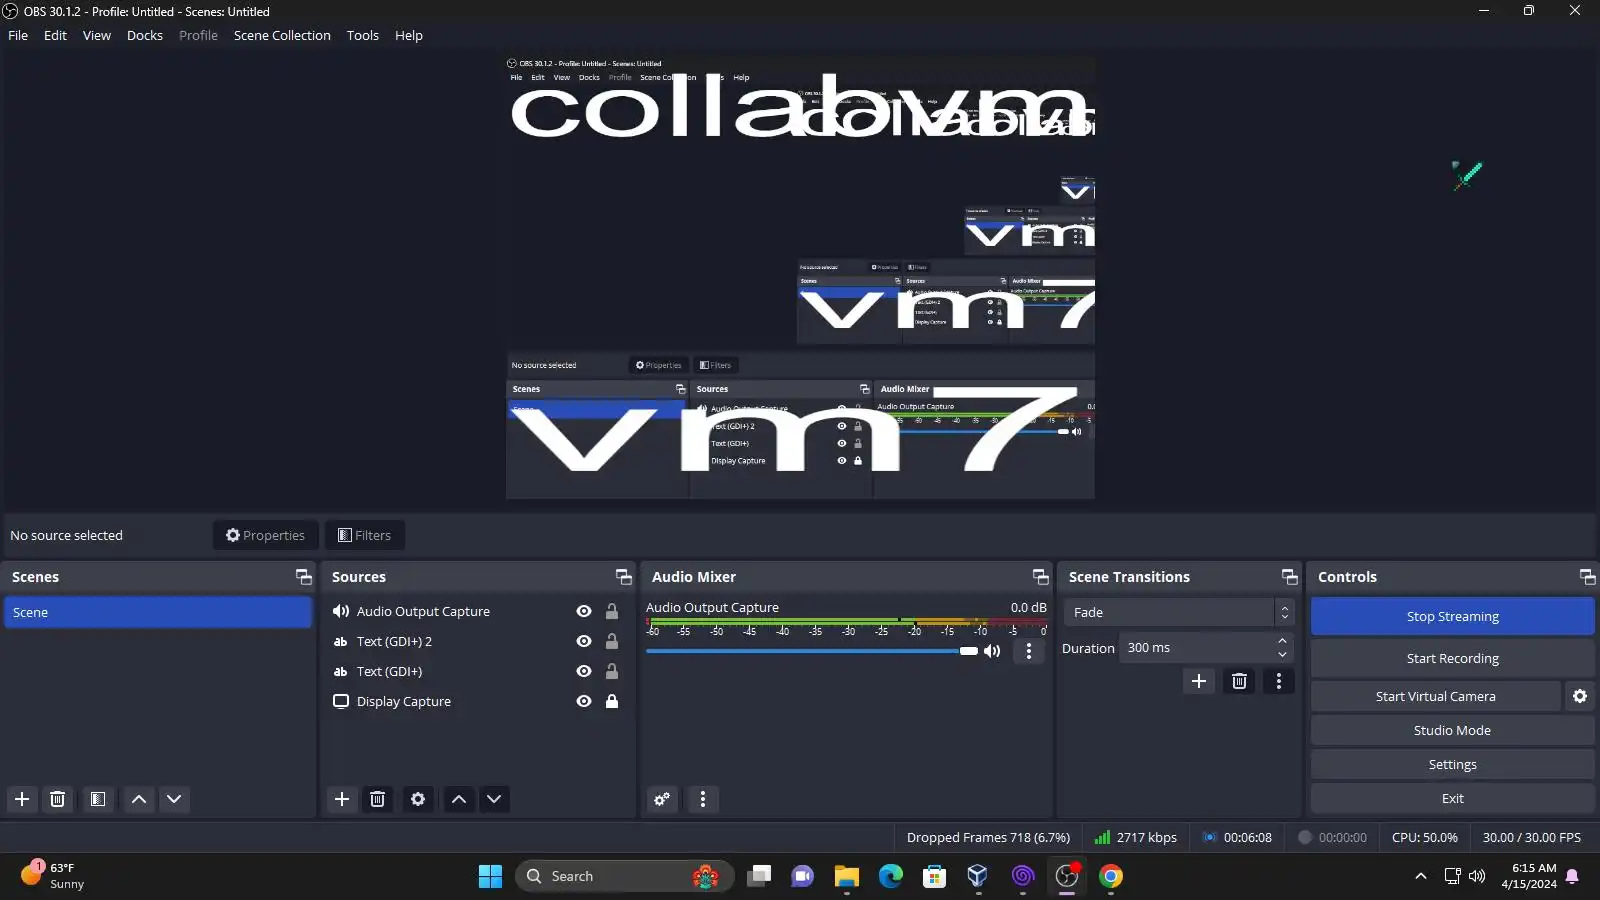Open Audio Mixer dock options menu
The width and height of the screenshot is (1600, 900).
click(703, 799)
